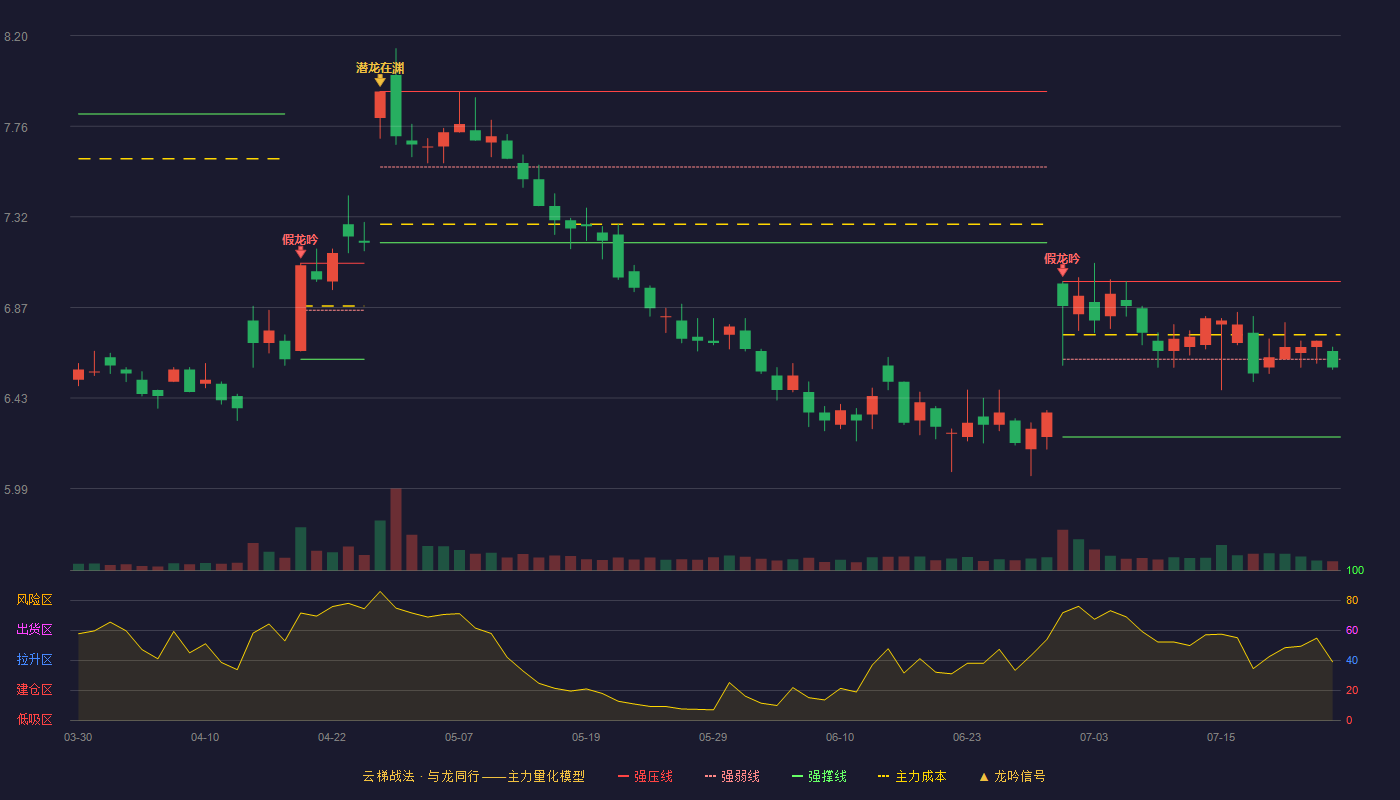Click the 出货区 zone label
The width and height of the screenshot is (1400, 800).
pos(34,630)
